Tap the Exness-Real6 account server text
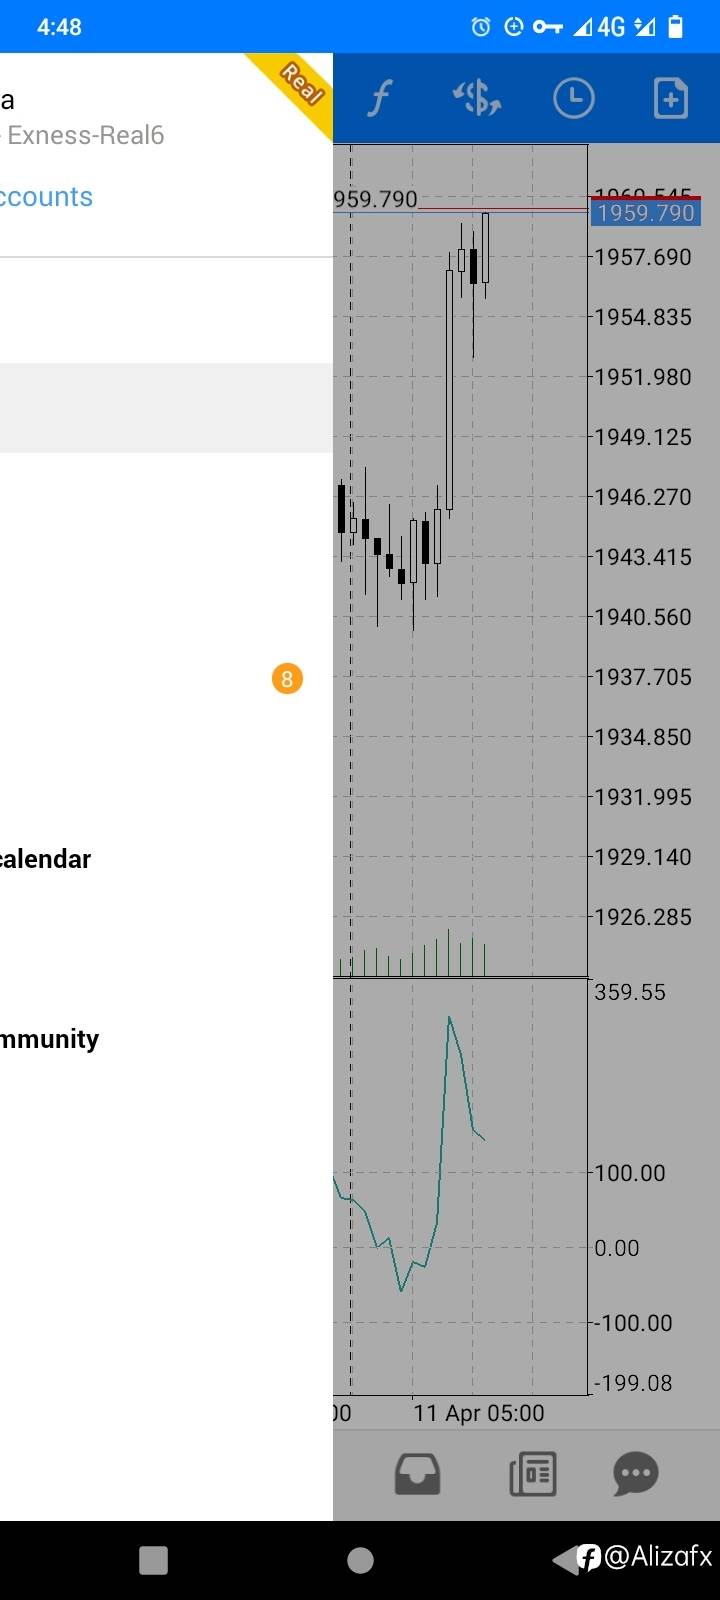The image size is (720, 1600). [x=85, y=135]
